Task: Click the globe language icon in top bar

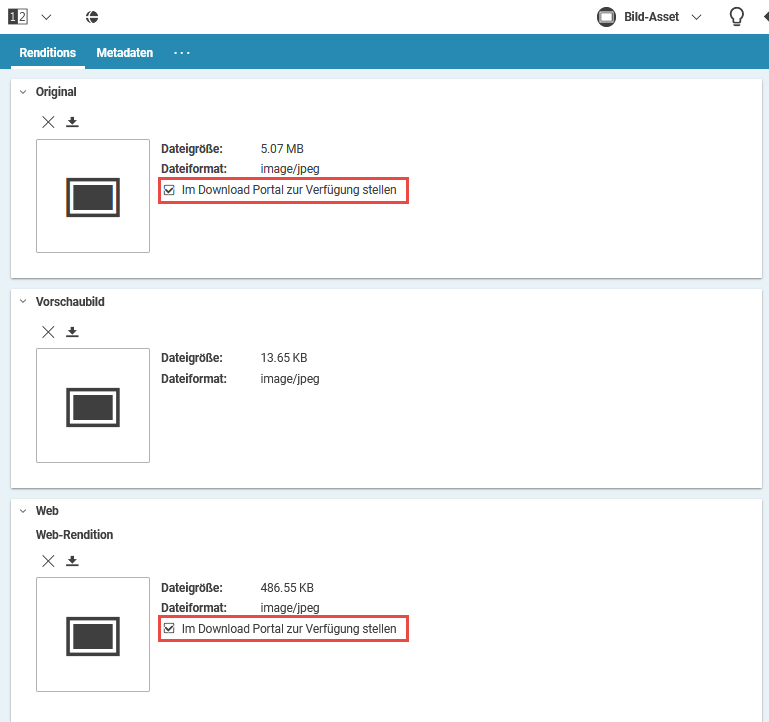Action: [x=92, y=17]
